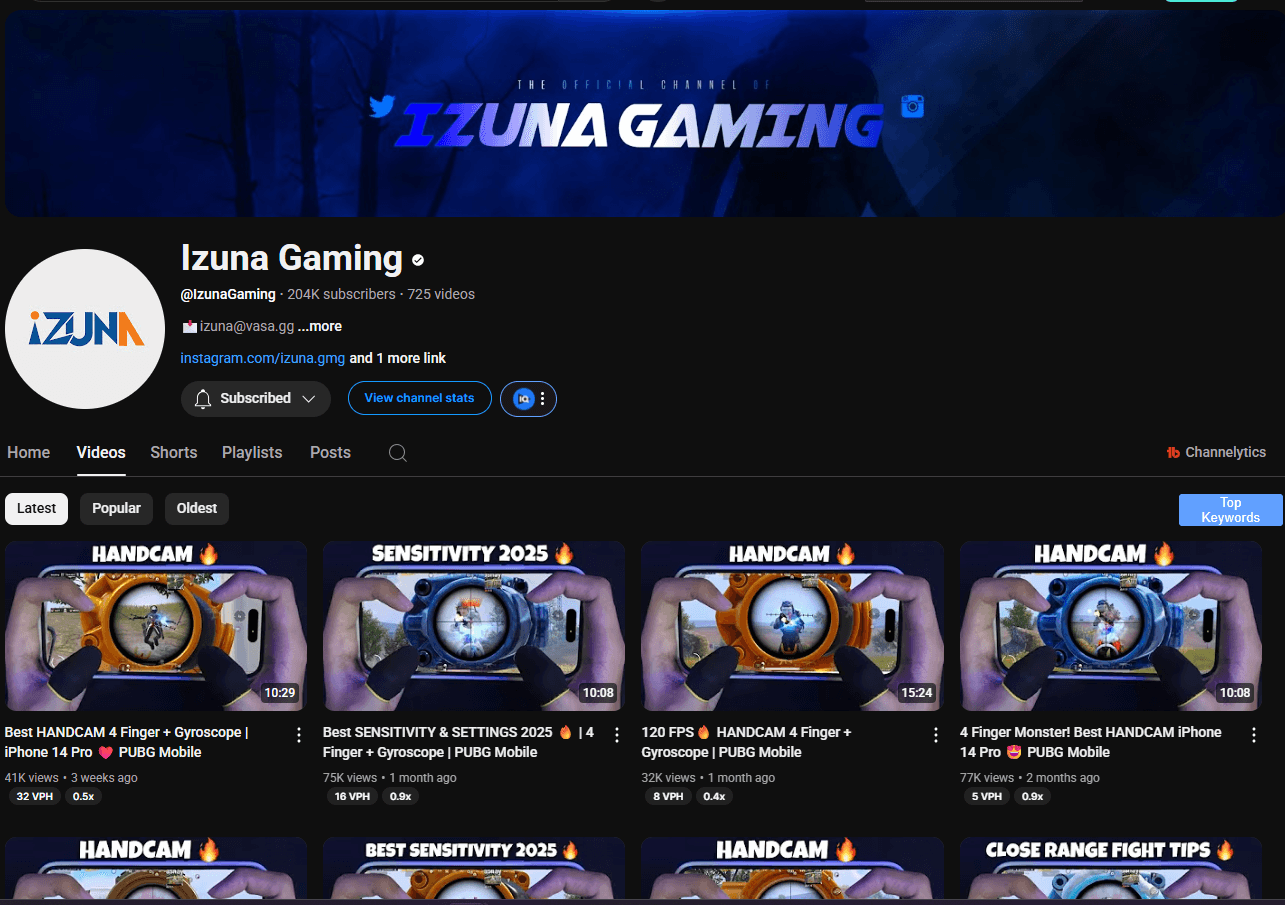This screenshot has height=905, width=1285.
Task: Open the CLOSE RANGE FIGHT TIPS thumbnail
Action: tap(1111, 867)
